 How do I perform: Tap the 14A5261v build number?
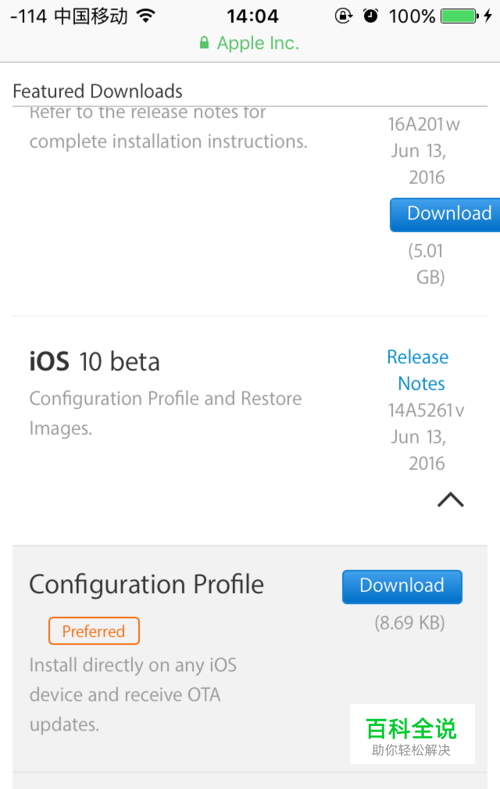pos(426,410)
